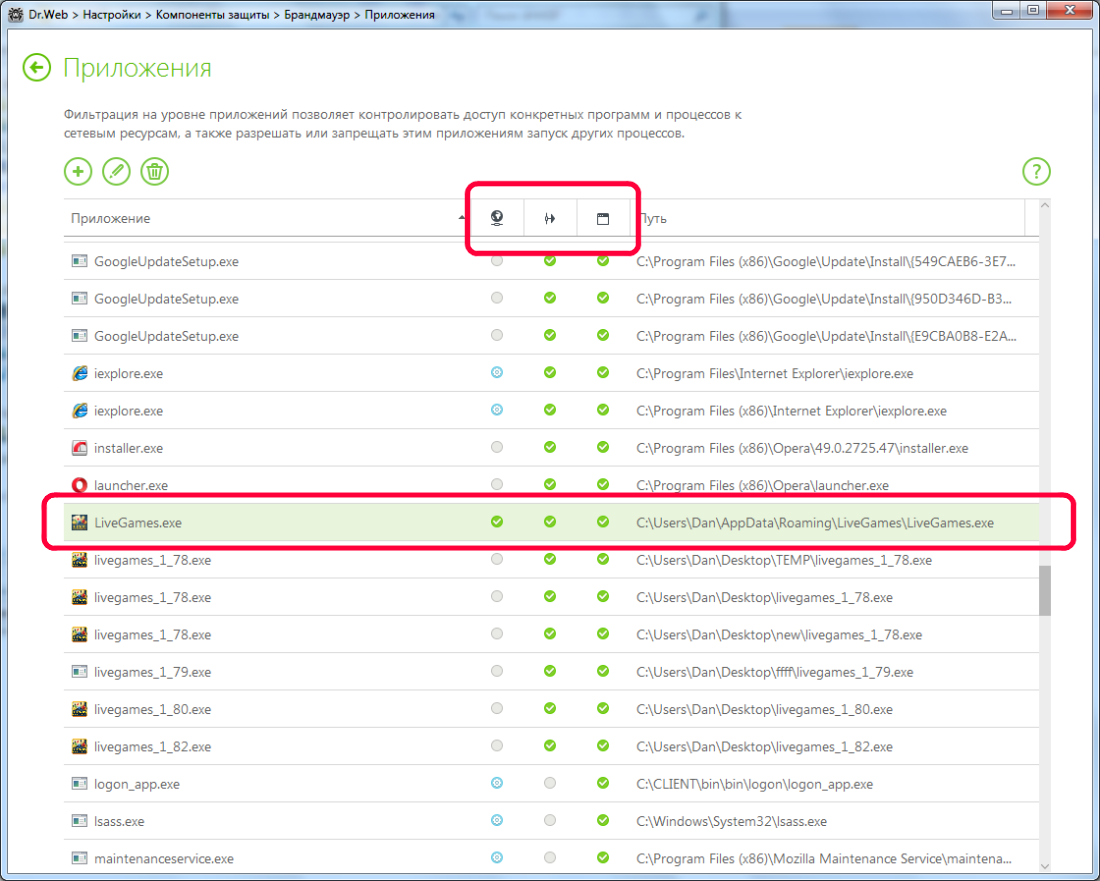Screen dimensions: 1100x881
Task: Click the icon beside livegames_1_82.exe
Action: tap(79, 746)
